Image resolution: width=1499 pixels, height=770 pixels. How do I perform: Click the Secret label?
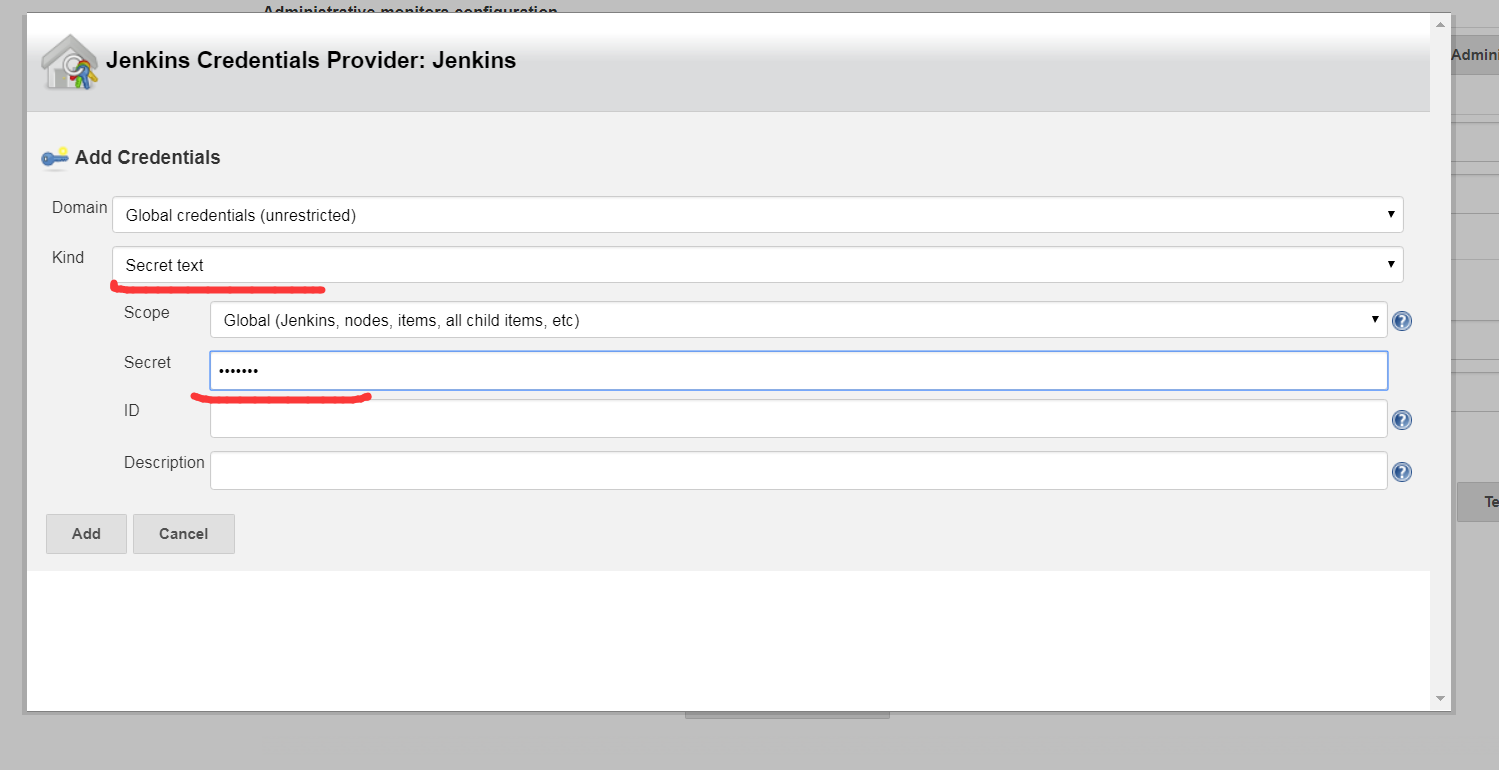coord(148,362)
